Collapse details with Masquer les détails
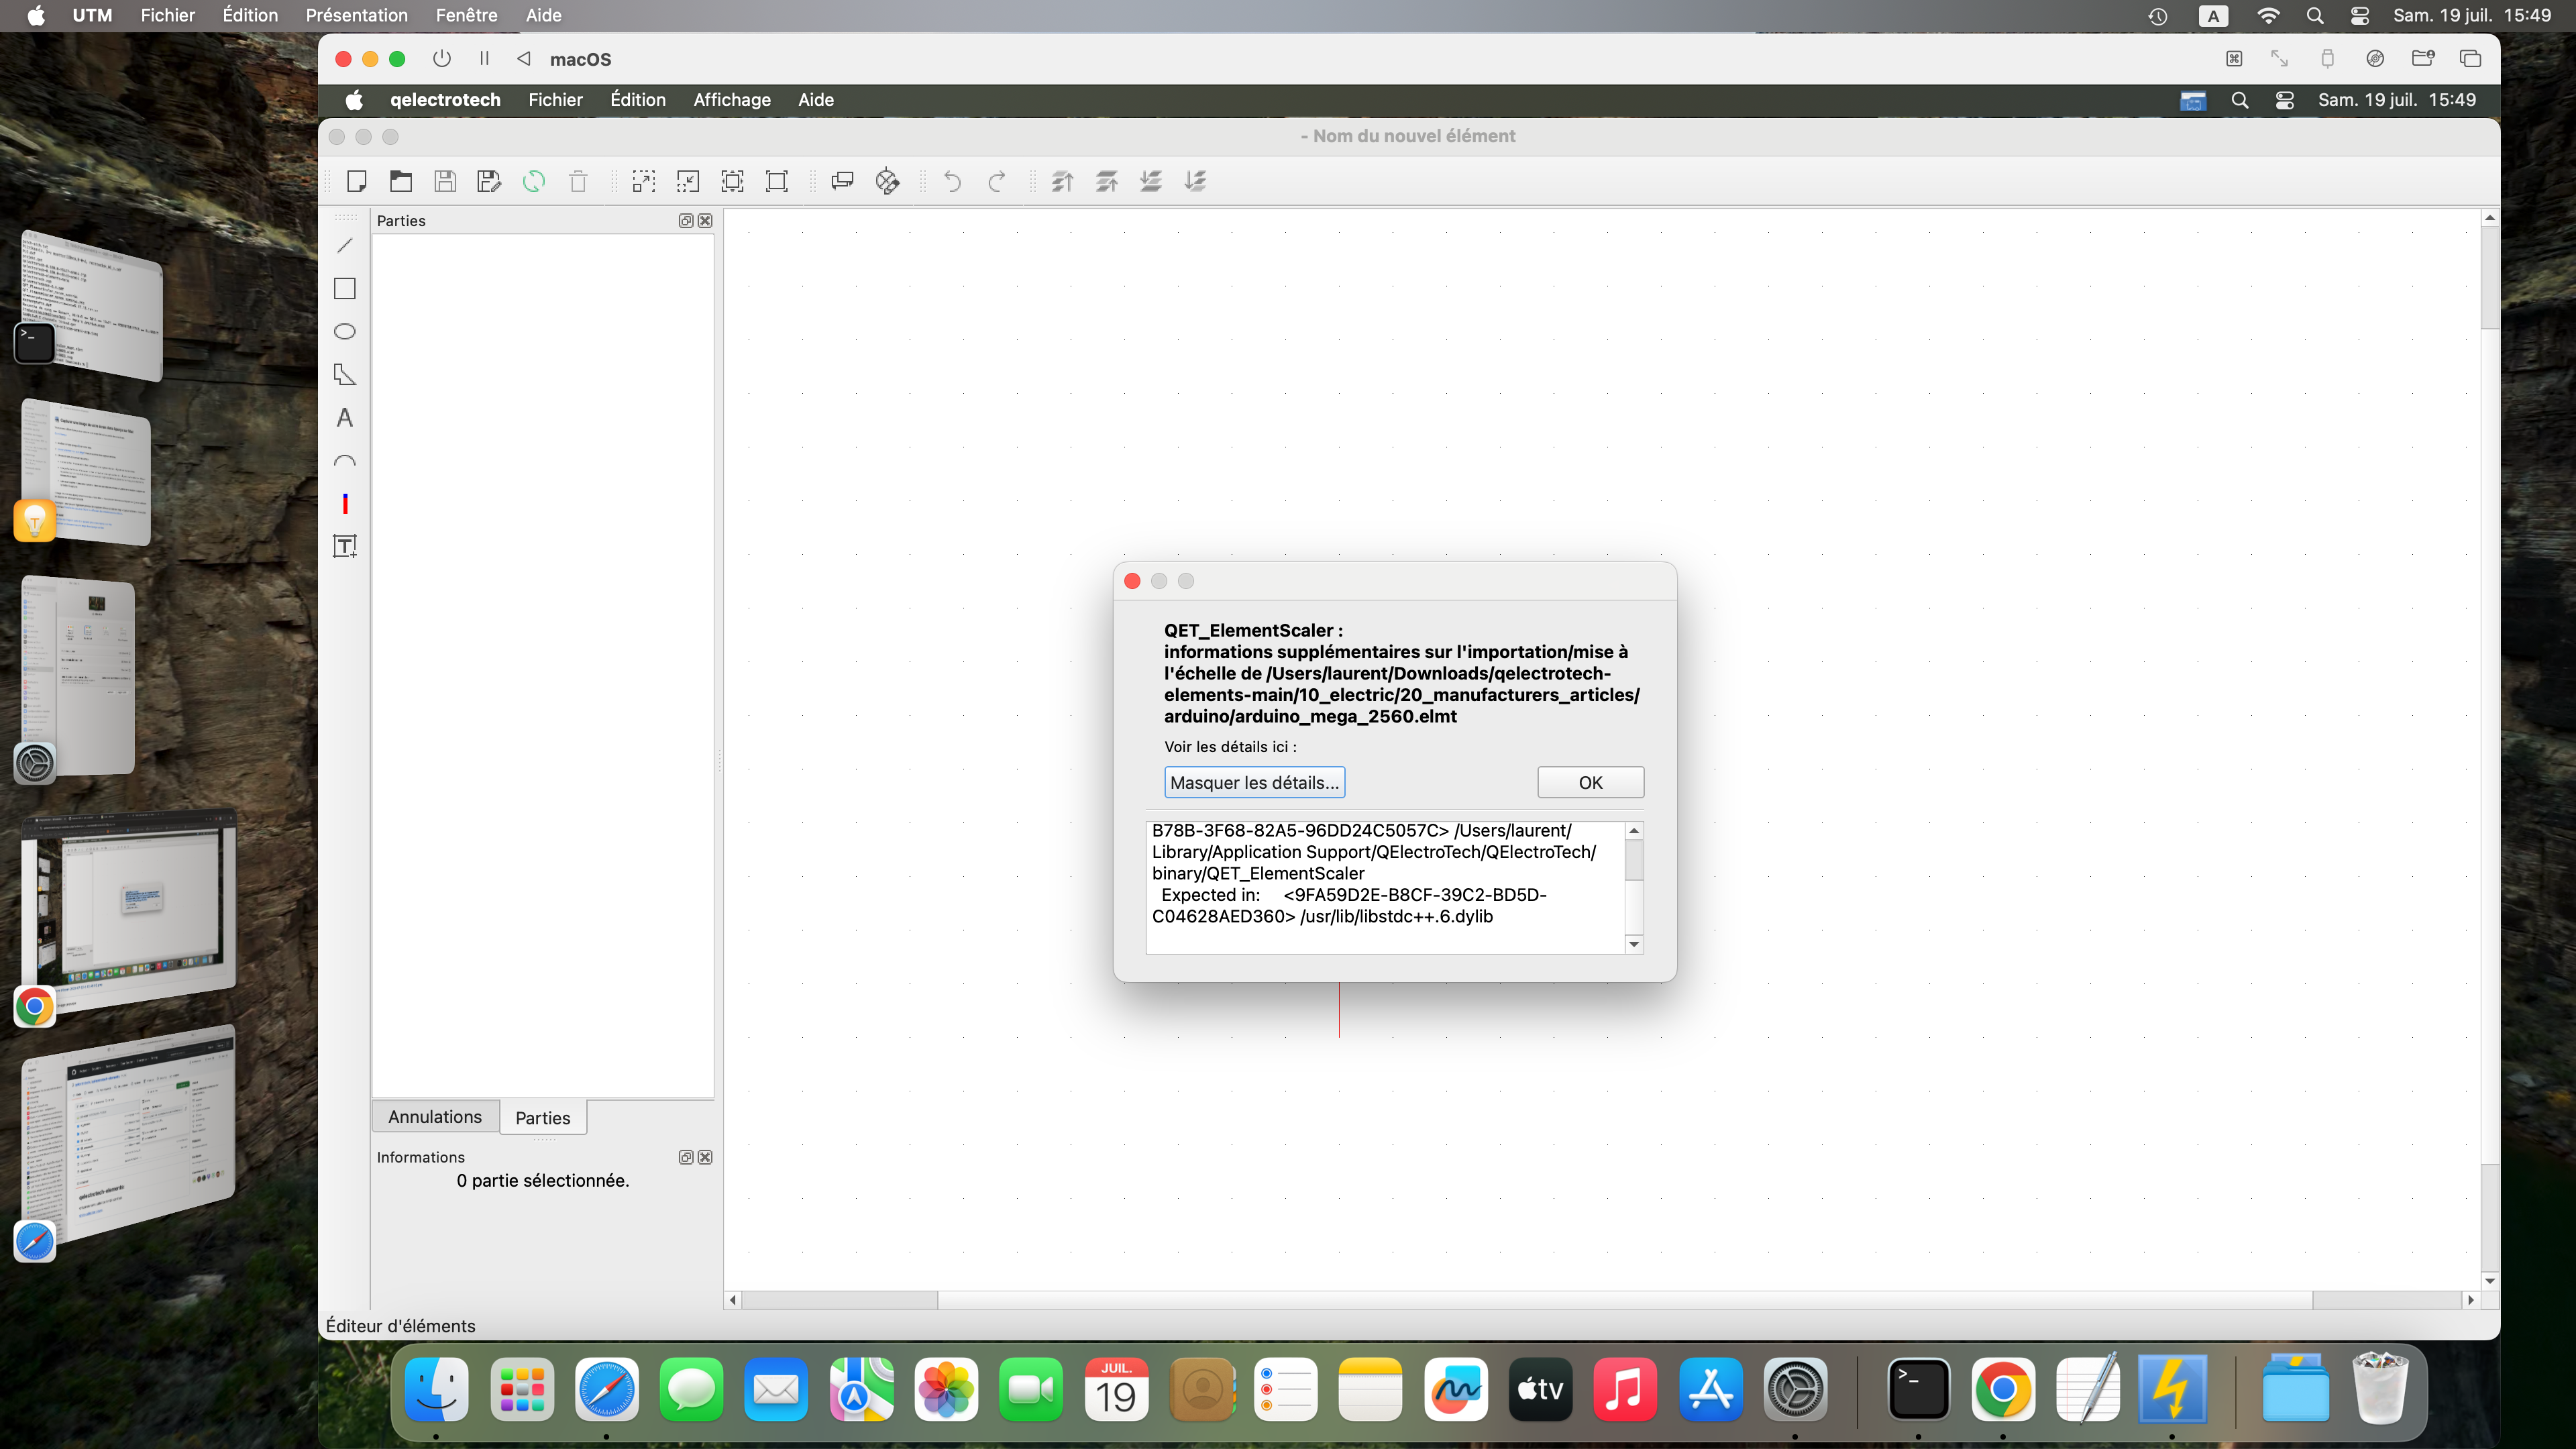Image resolution: width=2576 pixels, height=1449 pixels. [x=1254, y=782]
